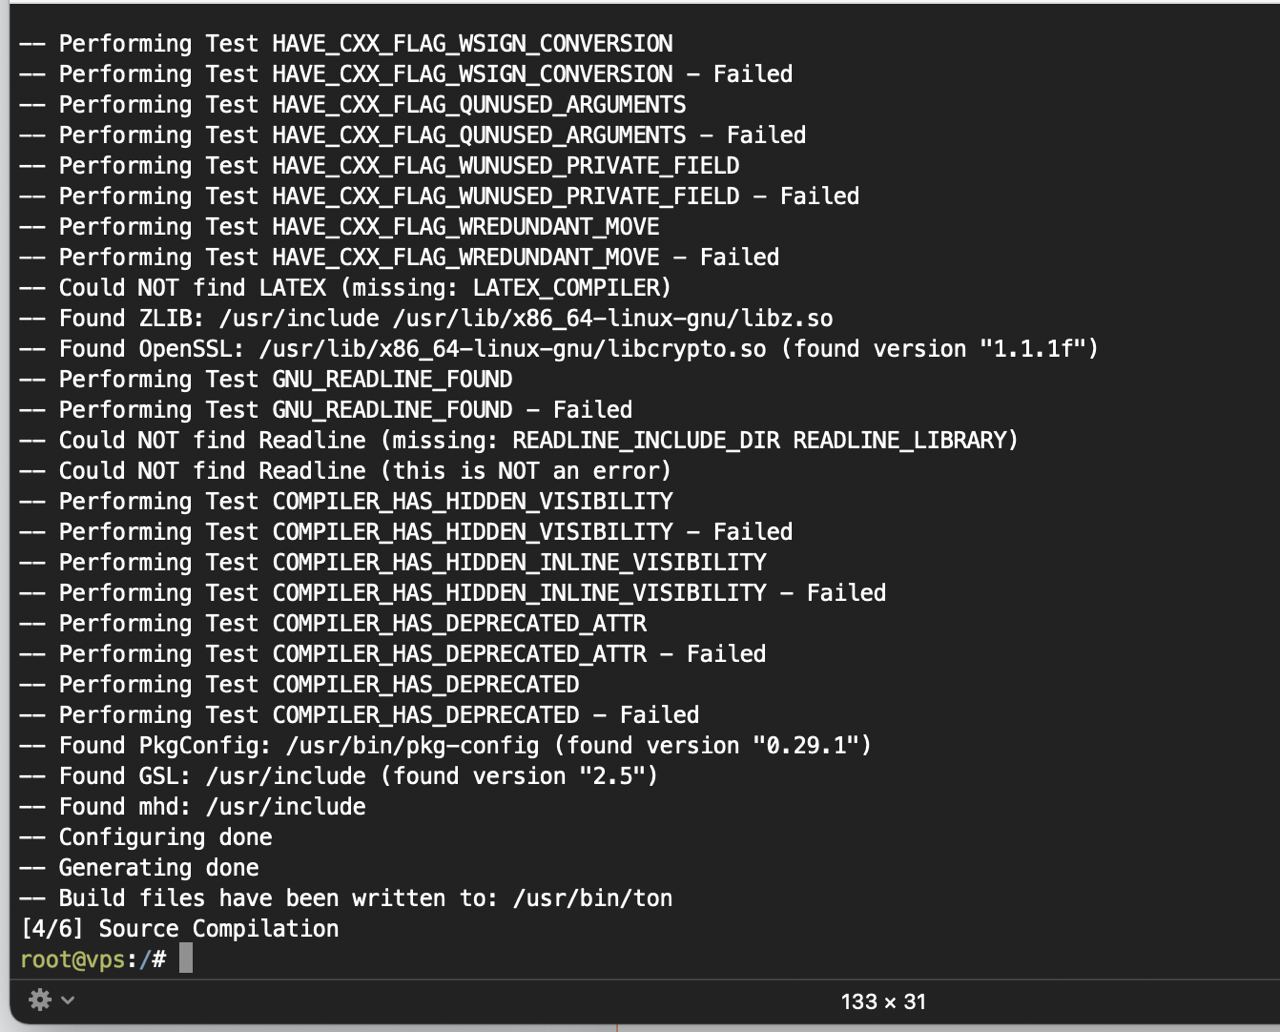Click the READLINE_INCLUDE_DIR READLINE_LIBRARY text
1280x1032 pixels.
click(x=765, y=440)
